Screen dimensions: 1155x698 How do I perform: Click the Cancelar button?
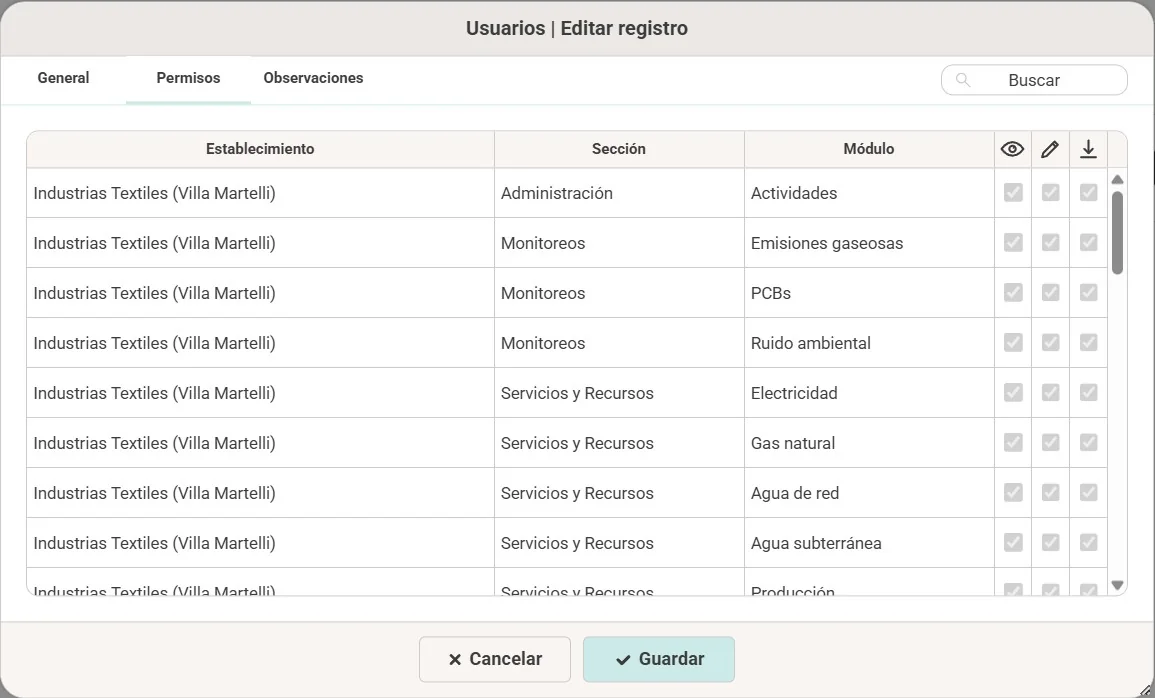click(495, 659)
